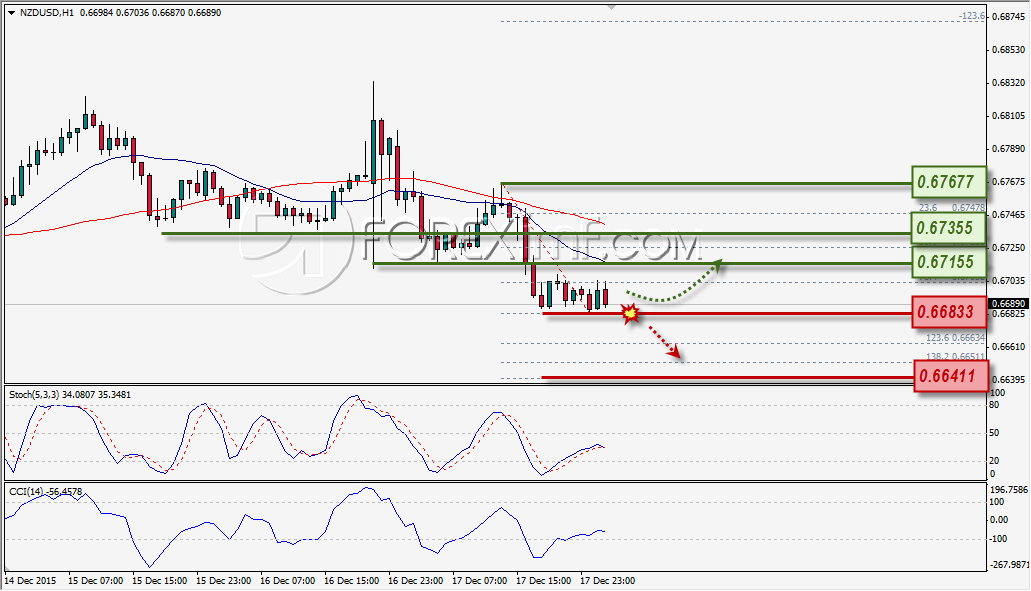
Task: Click the NZDUSD,H1 symbol title
Action: tap(46, 12)
